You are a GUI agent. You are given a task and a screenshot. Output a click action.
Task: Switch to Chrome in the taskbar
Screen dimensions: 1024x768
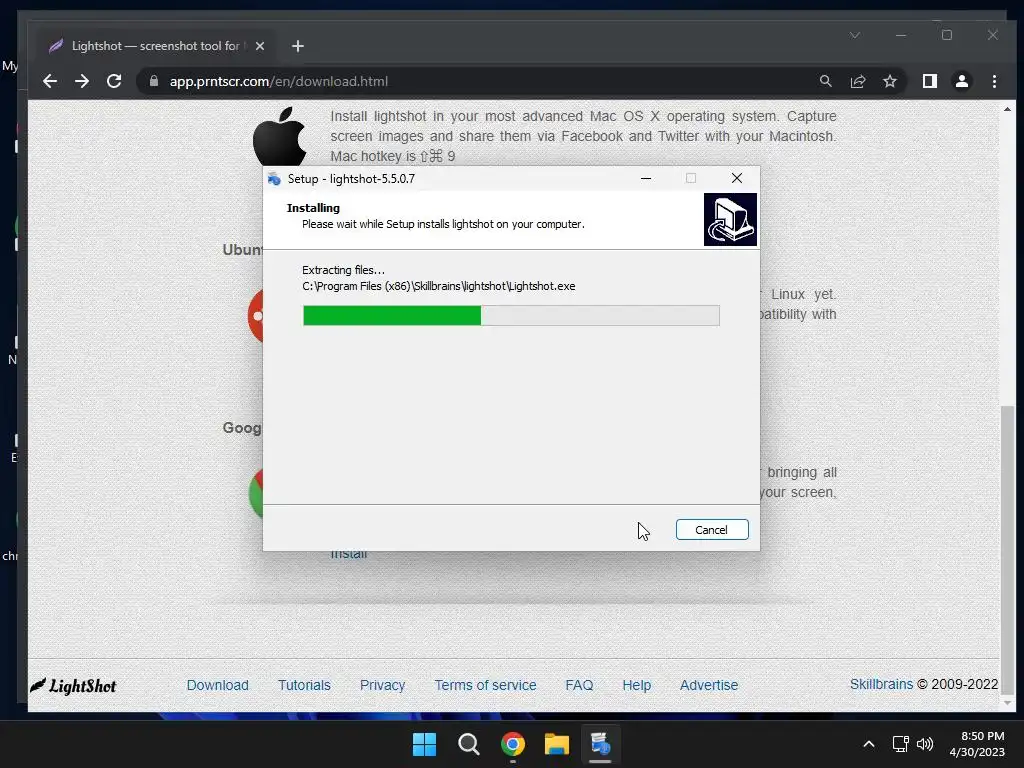(513, 744)
